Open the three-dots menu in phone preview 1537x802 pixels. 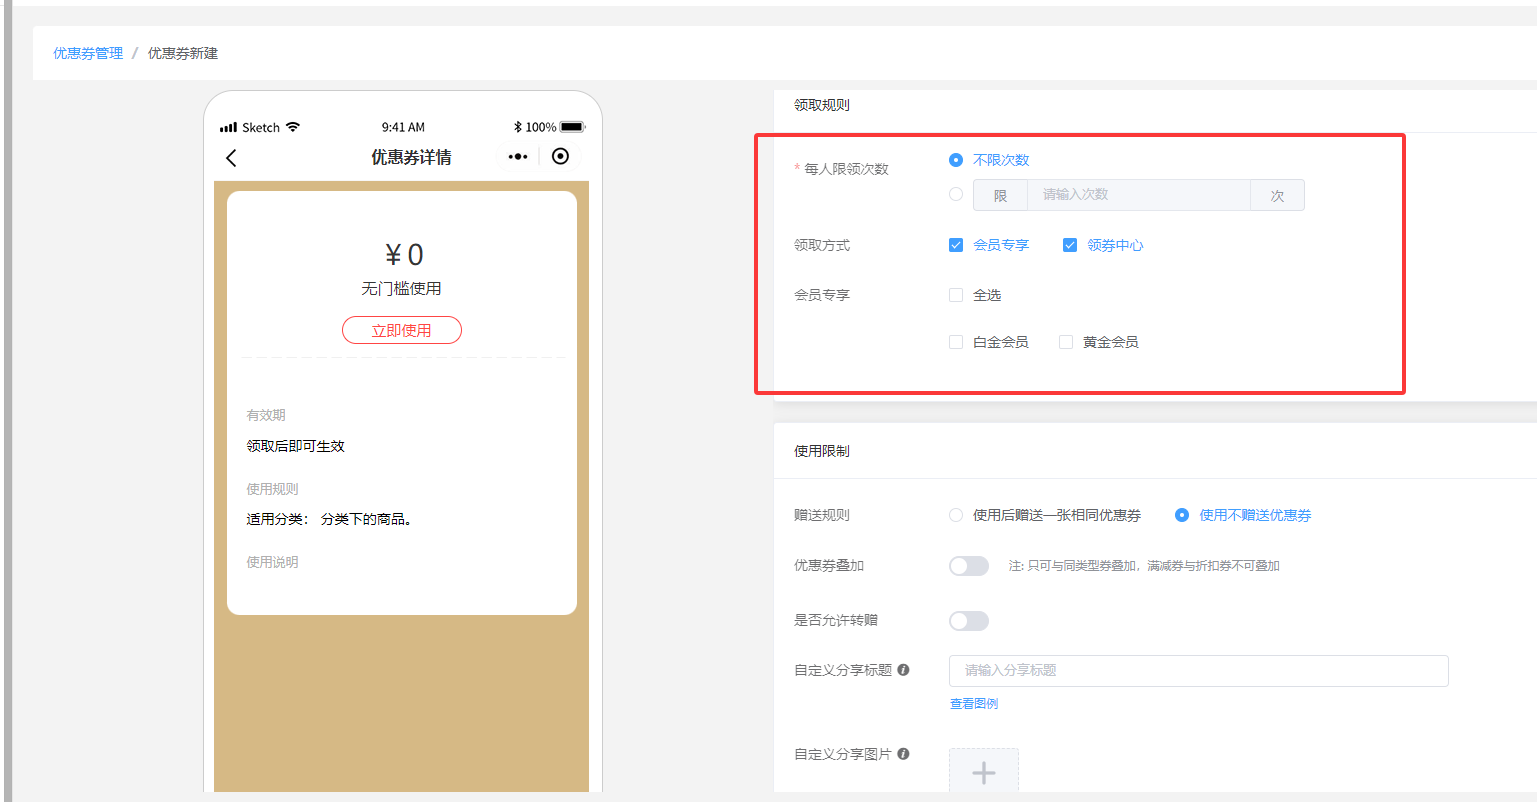coord(518,157)
